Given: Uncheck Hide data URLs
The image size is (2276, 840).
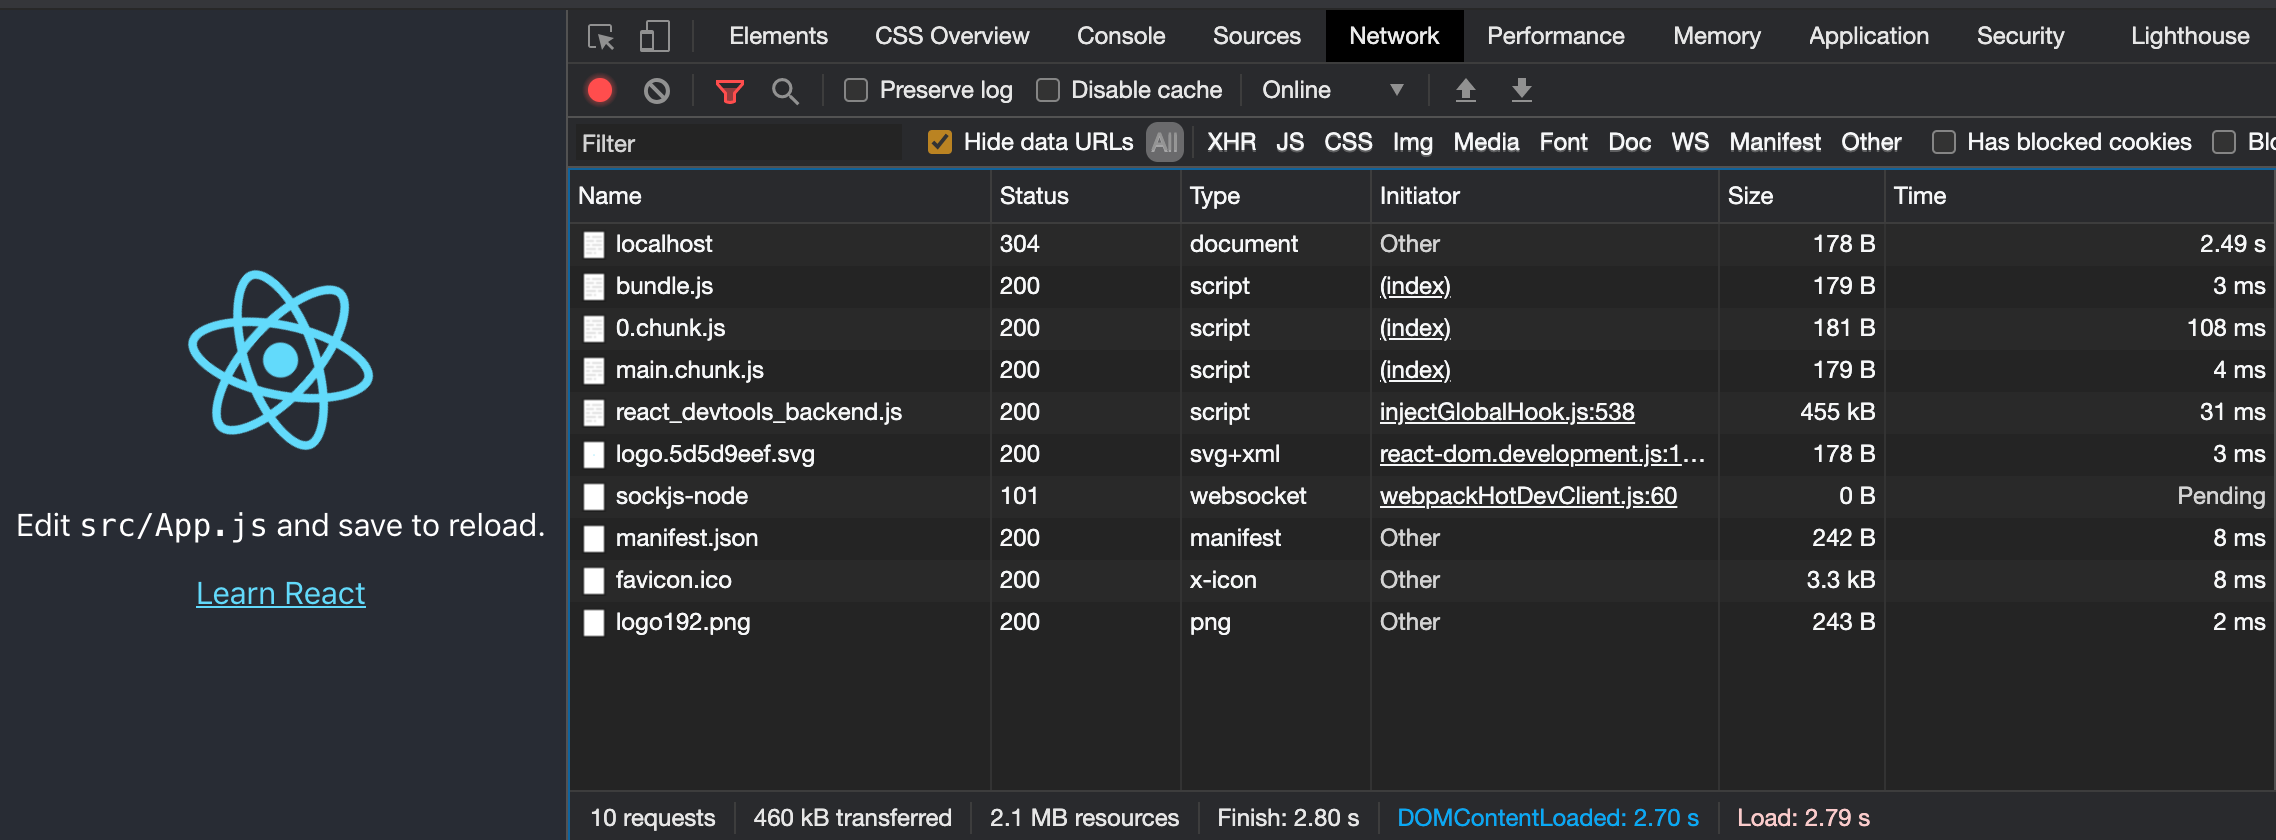Looking at the screenshot, I should tap(940, 142).
